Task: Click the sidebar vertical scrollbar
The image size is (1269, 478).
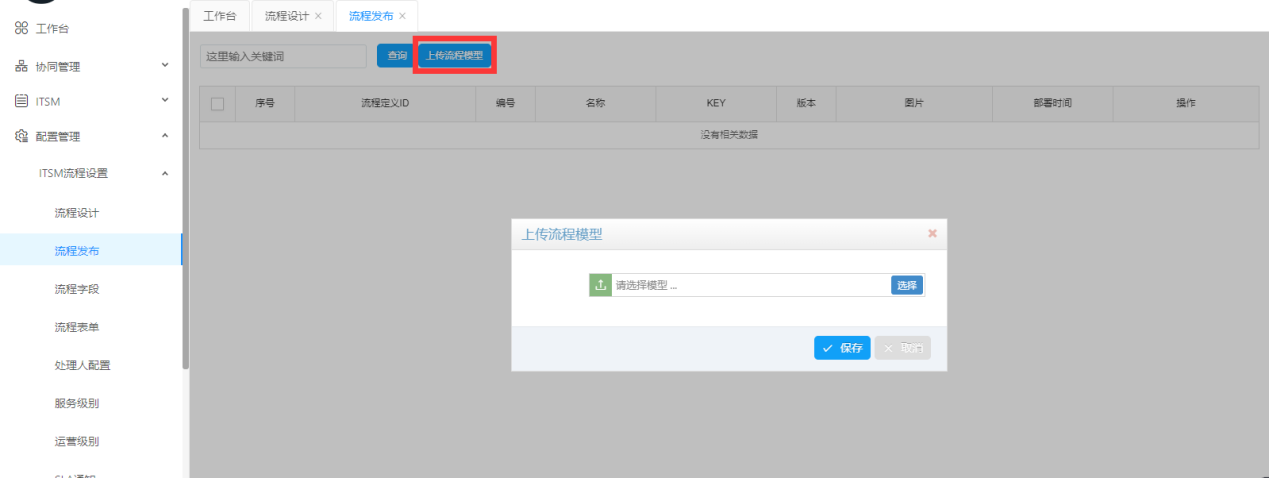Action: [x=186, y=190]
